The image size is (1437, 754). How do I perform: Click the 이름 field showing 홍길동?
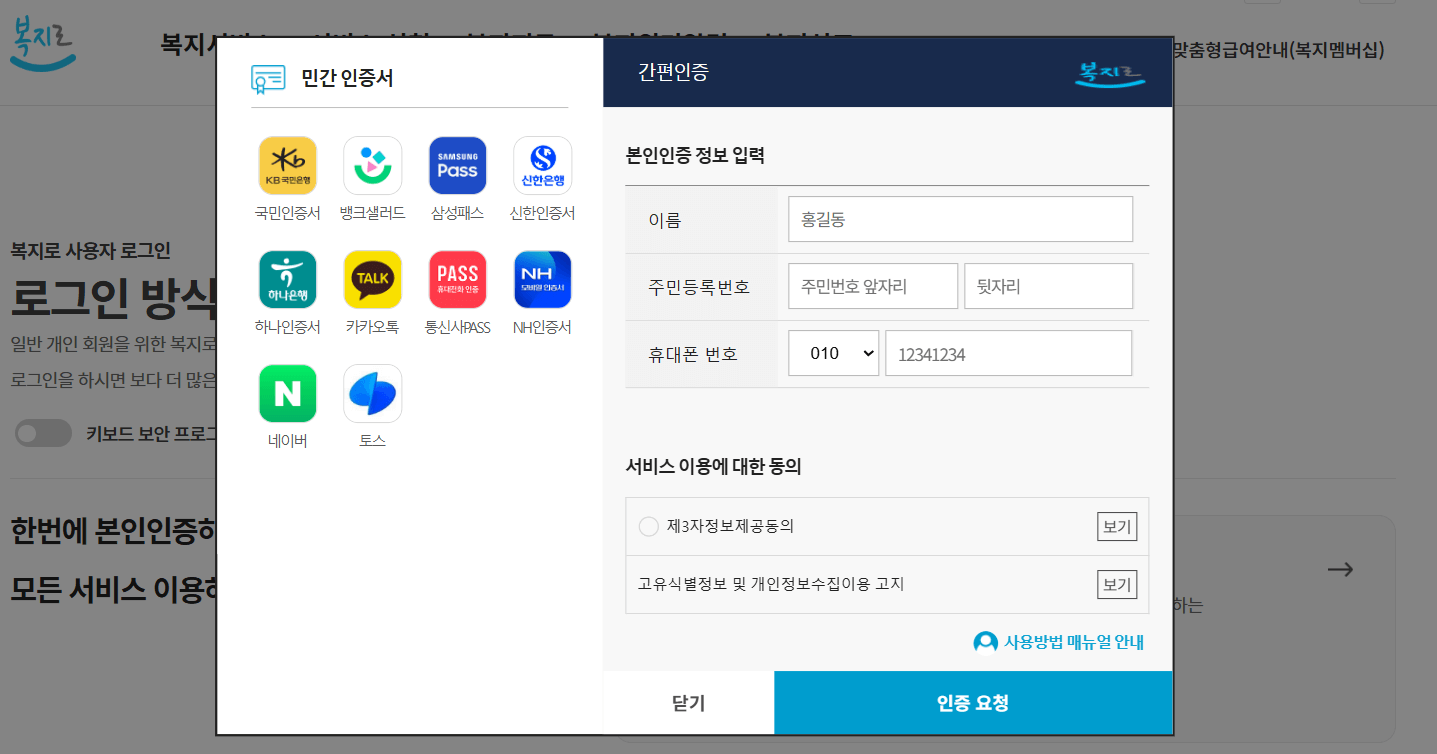coord(959,218)
